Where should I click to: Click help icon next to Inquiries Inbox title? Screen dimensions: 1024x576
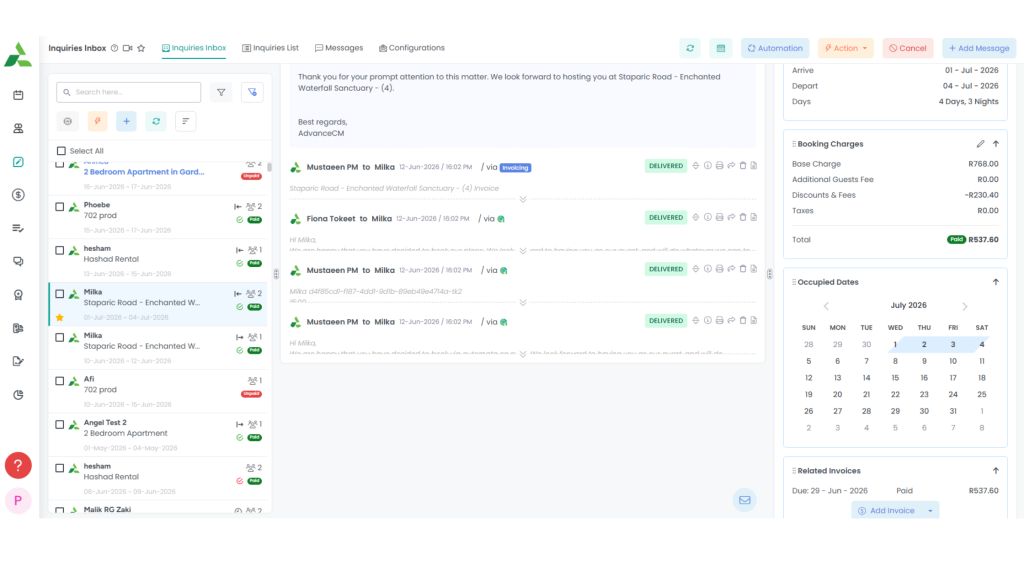[114, 48]
